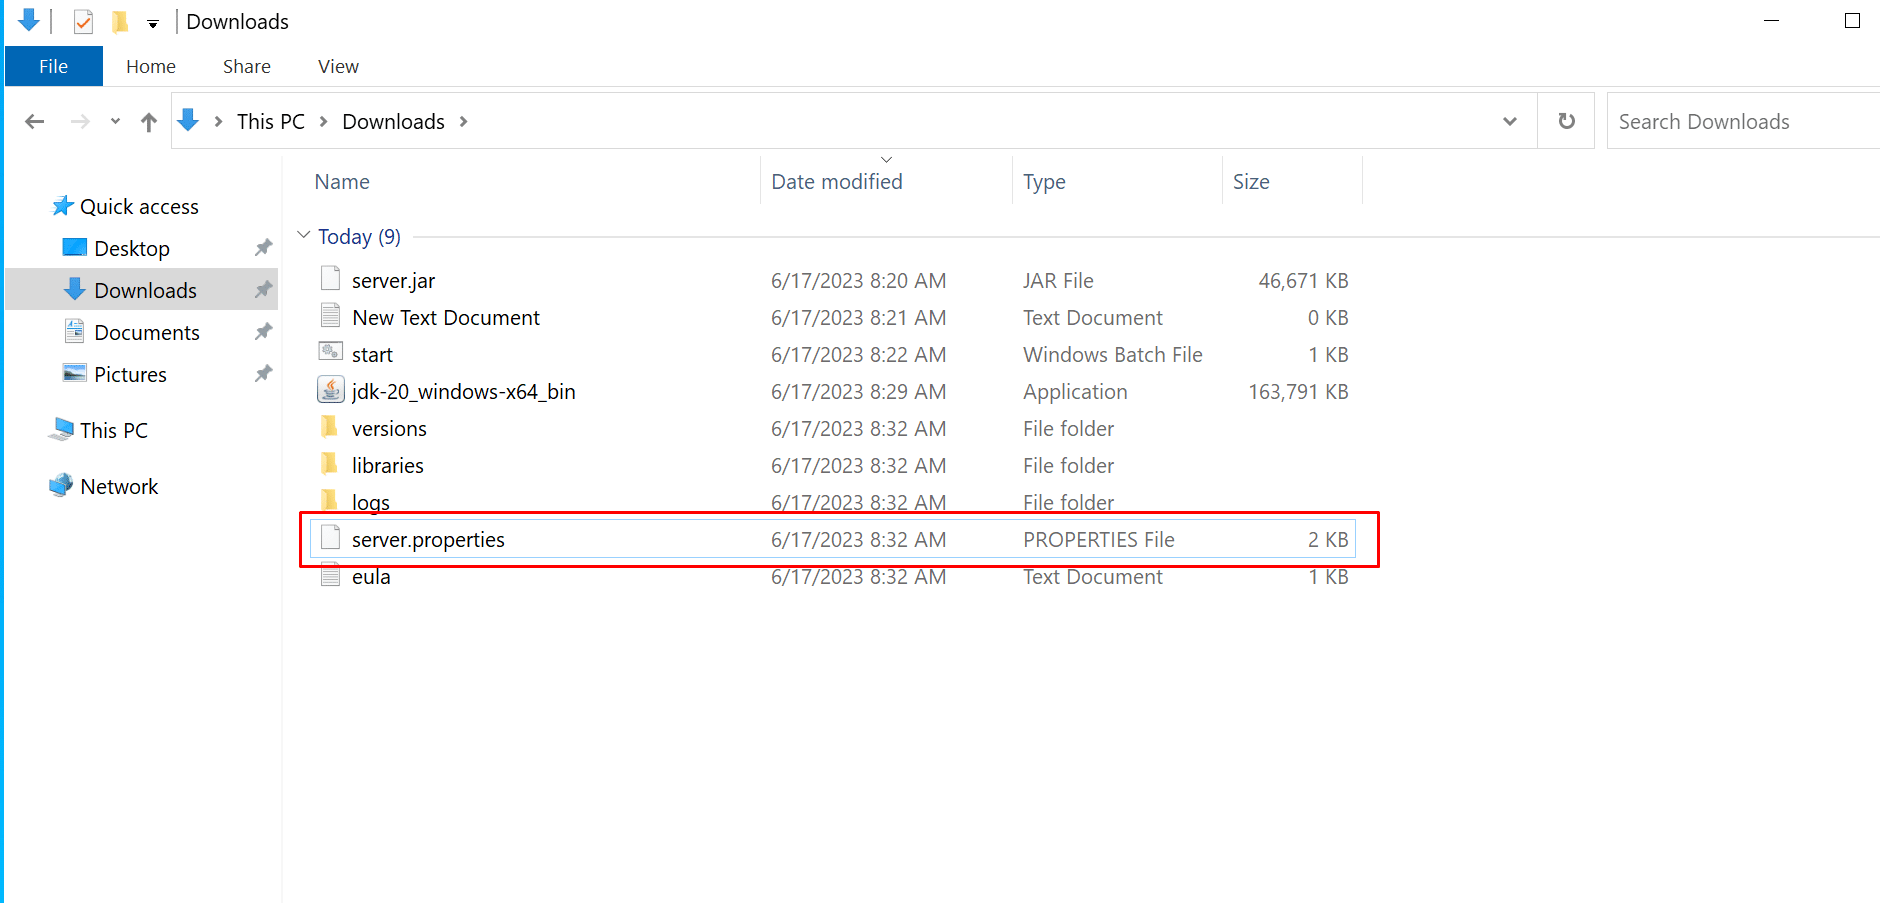
Task: Click the Back navigation arrow
Action: [x=35, y=122]
